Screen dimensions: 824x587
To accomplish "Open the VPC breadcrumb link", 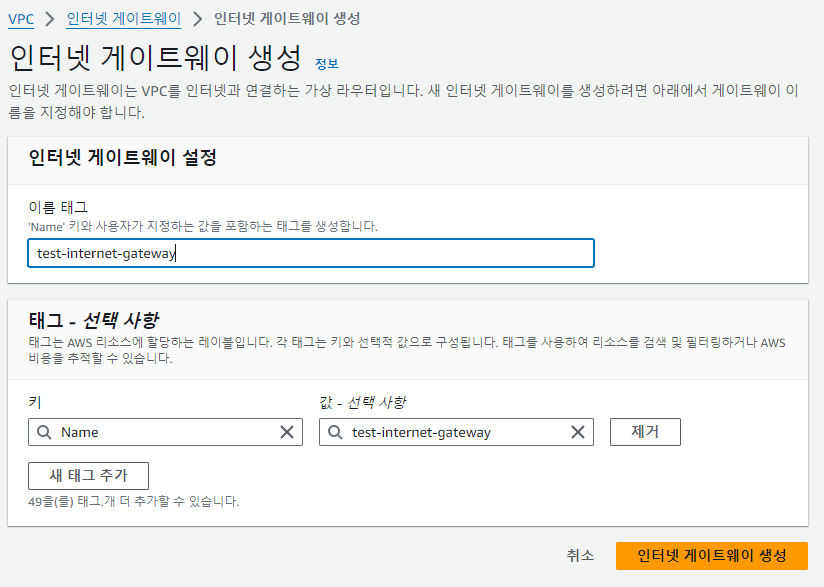I will [x=21, y=19].
